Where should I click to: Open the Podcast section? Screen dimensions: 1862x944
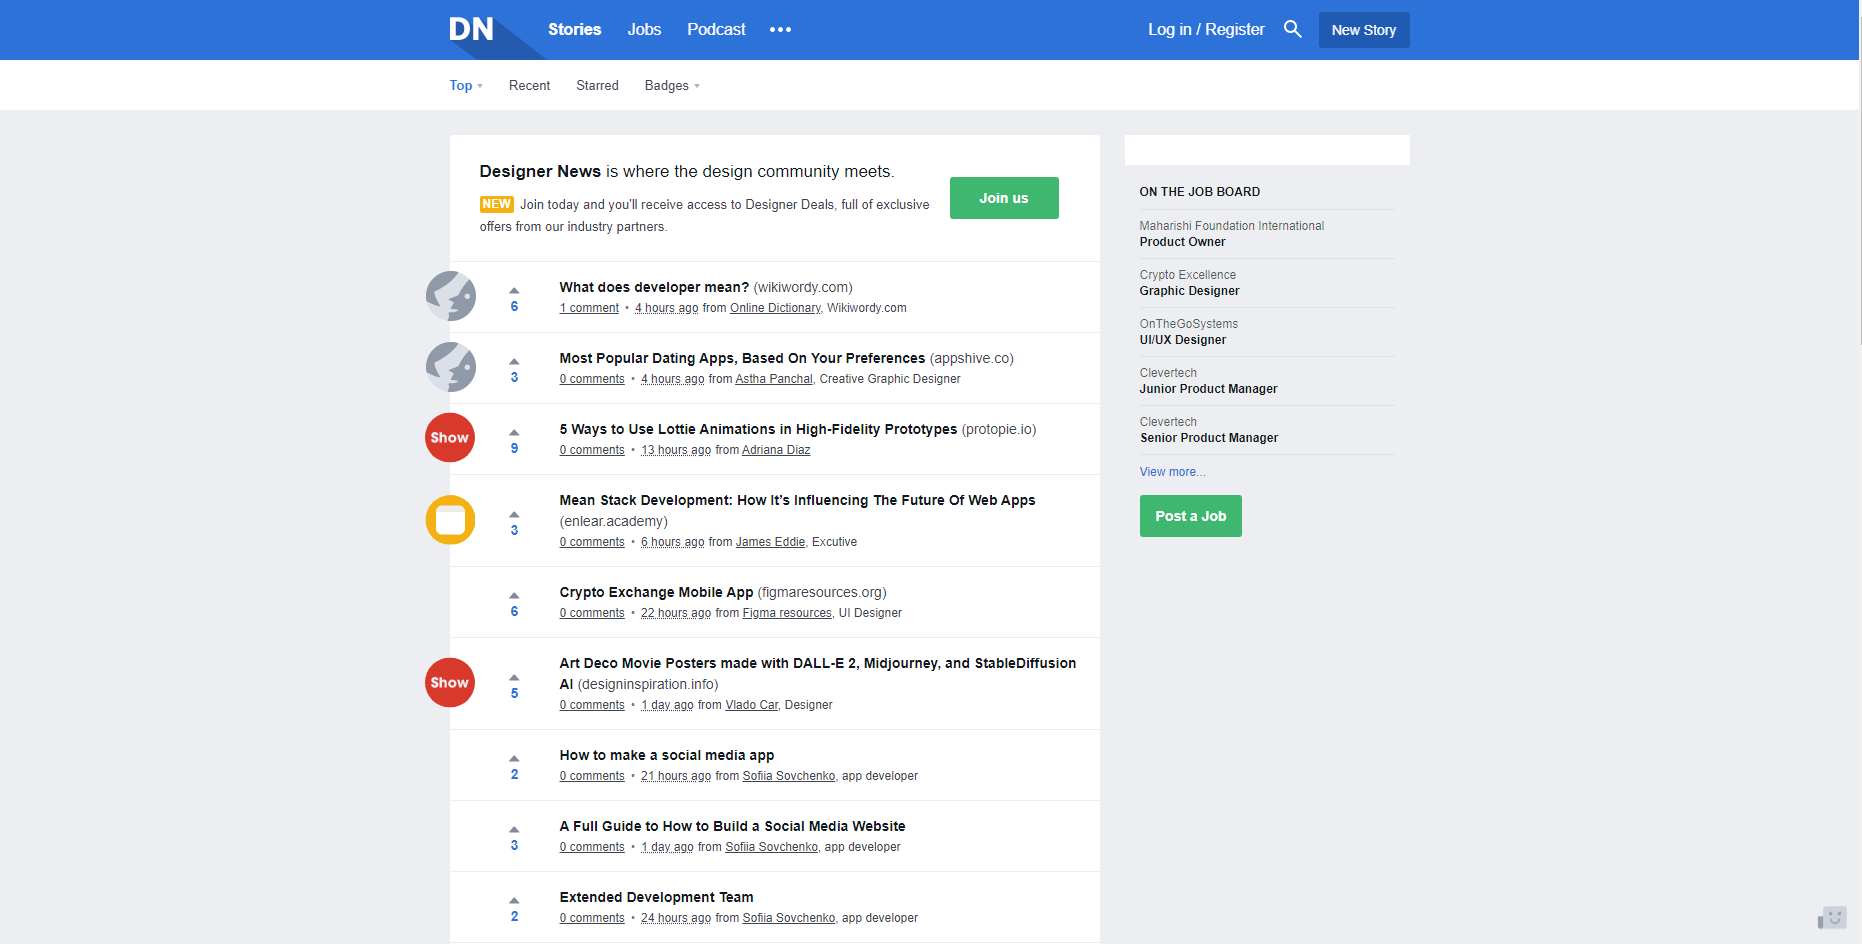[716, 29]
